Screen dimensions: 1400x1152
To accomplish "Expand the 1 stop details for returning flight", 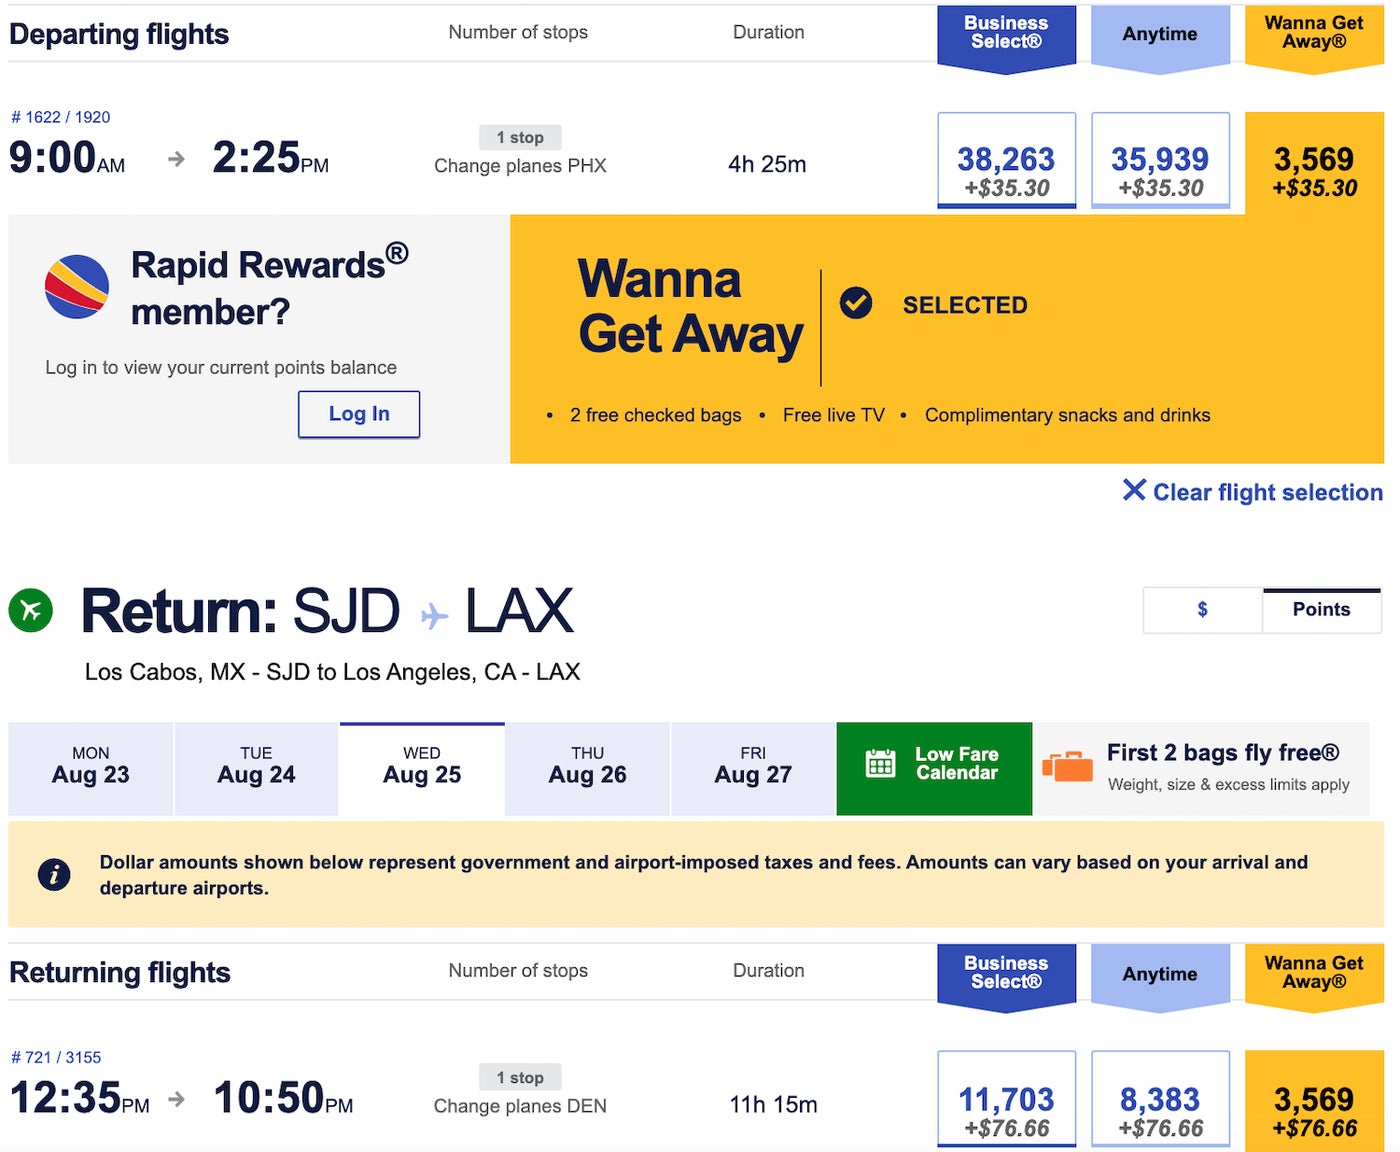I will pyautogui.click(x=519, y=1077).
